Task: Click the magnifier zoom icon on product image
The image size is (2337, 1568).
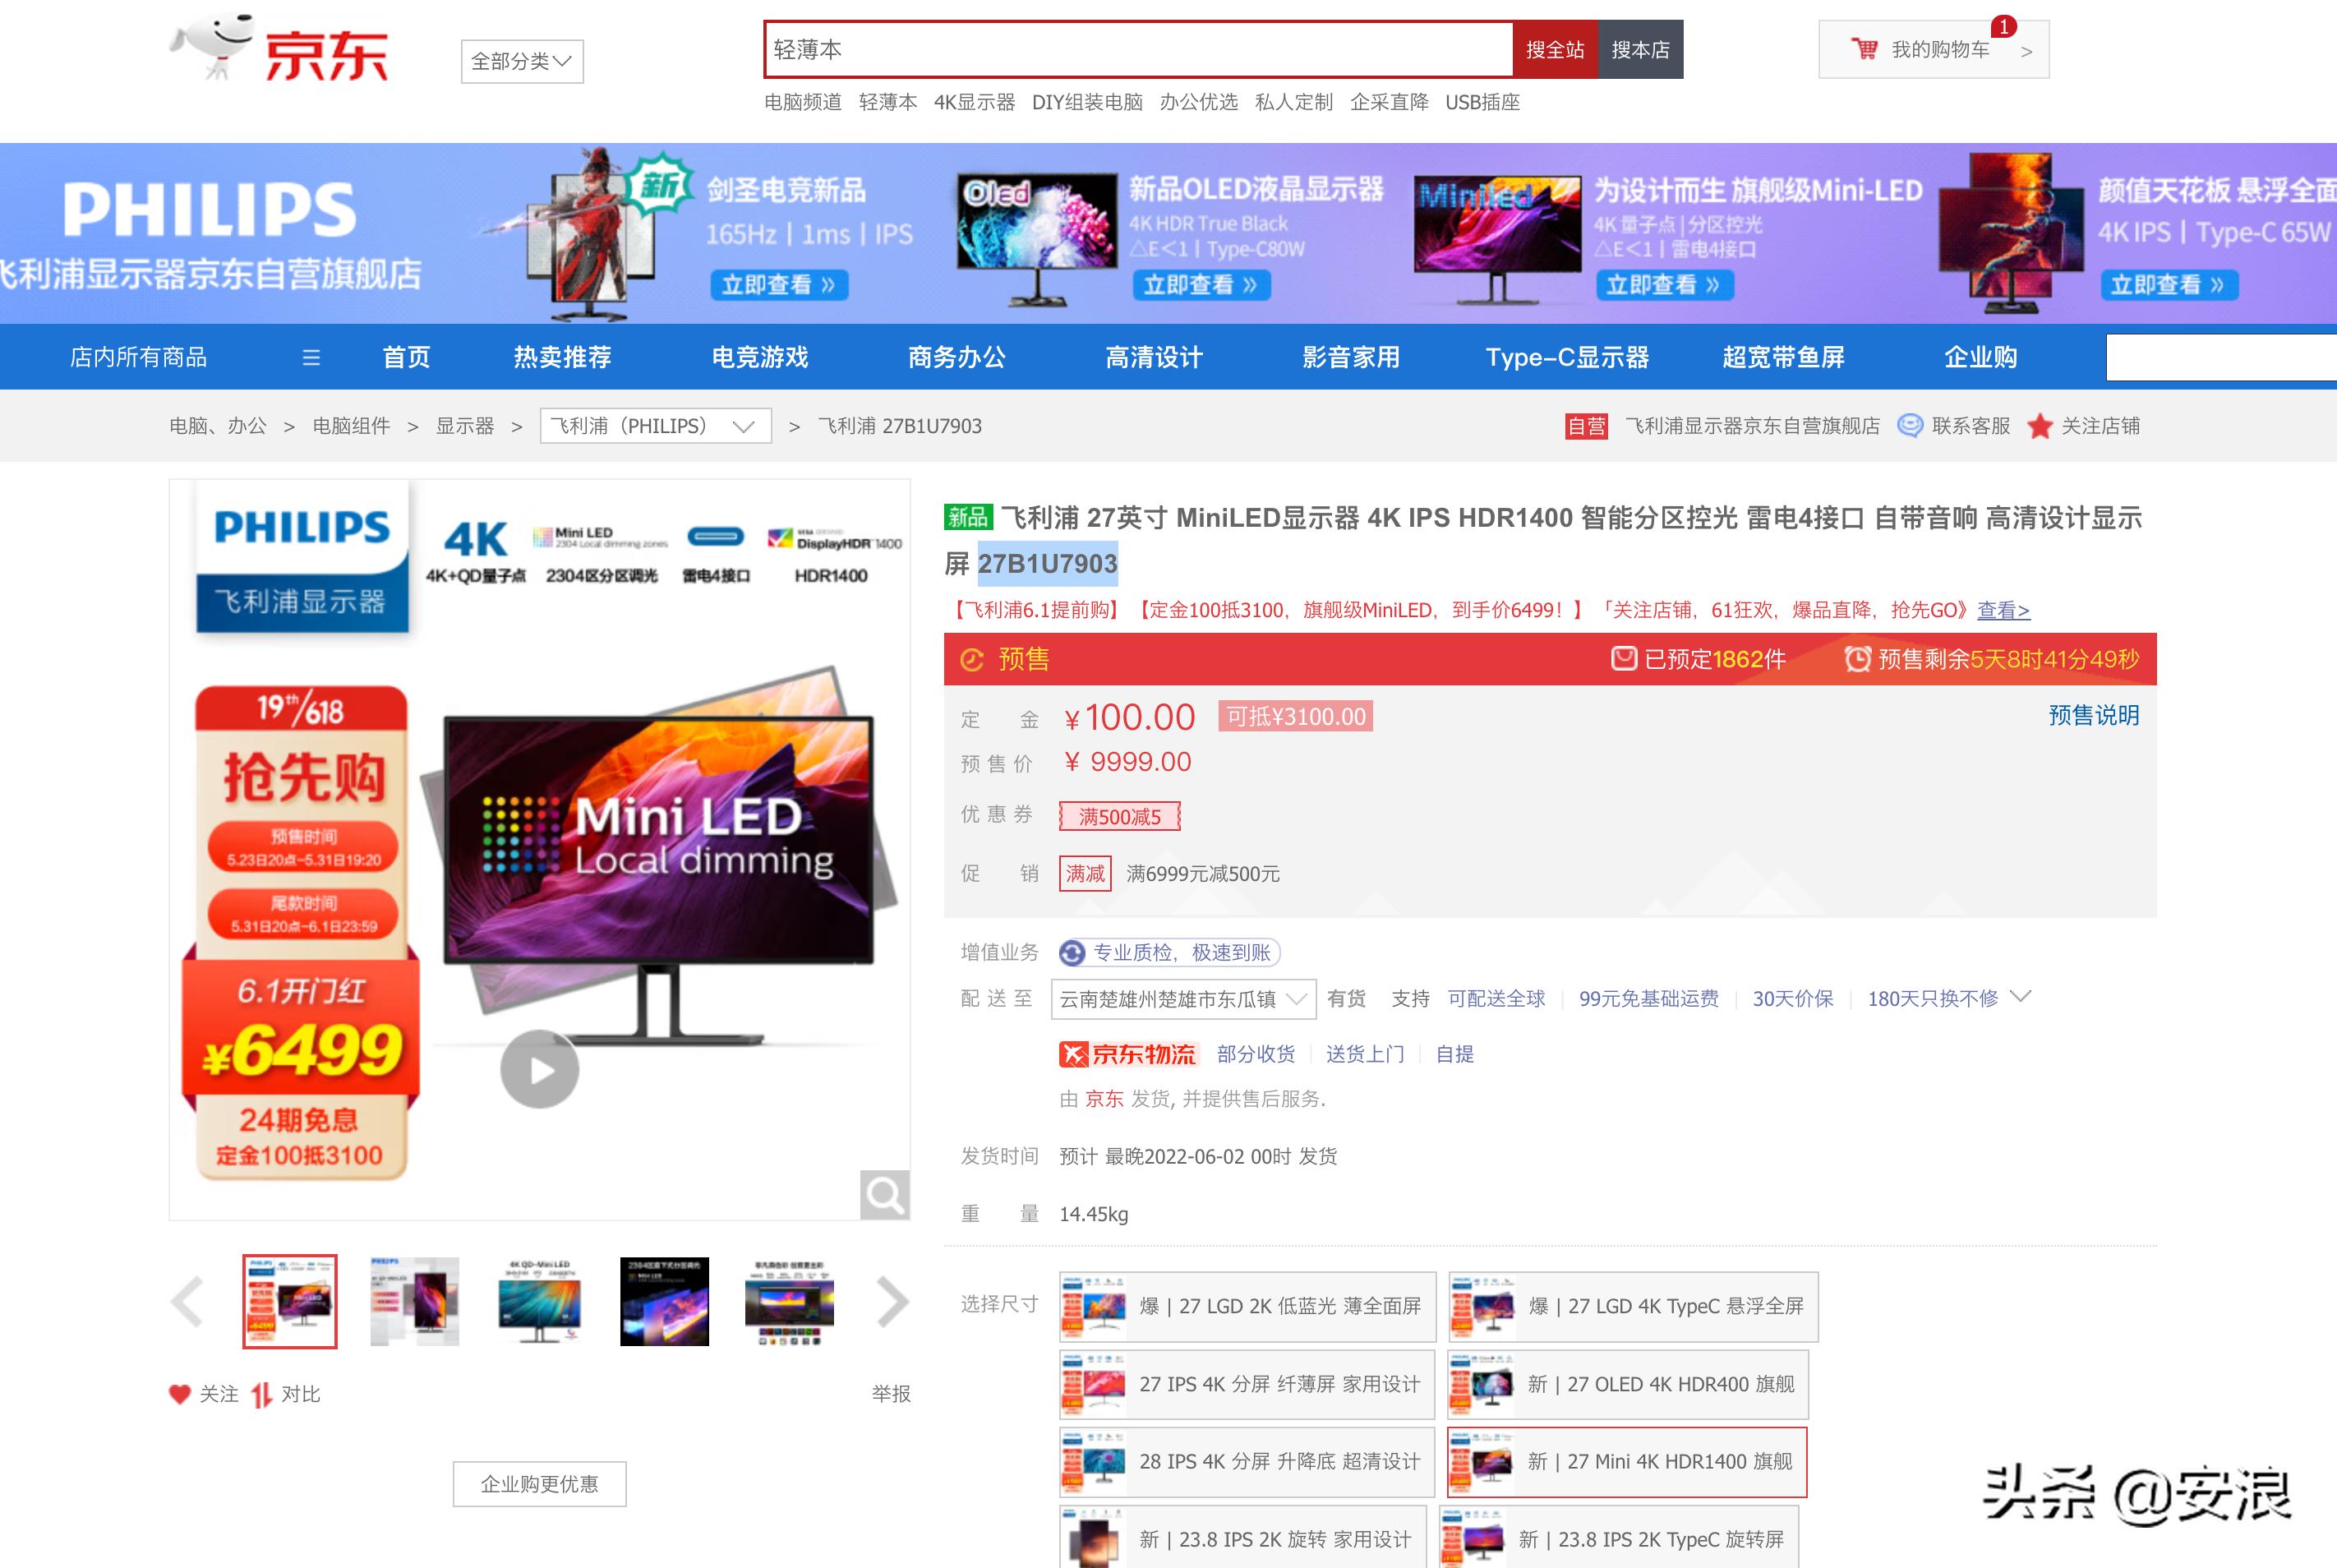Action: [884, 1196]
